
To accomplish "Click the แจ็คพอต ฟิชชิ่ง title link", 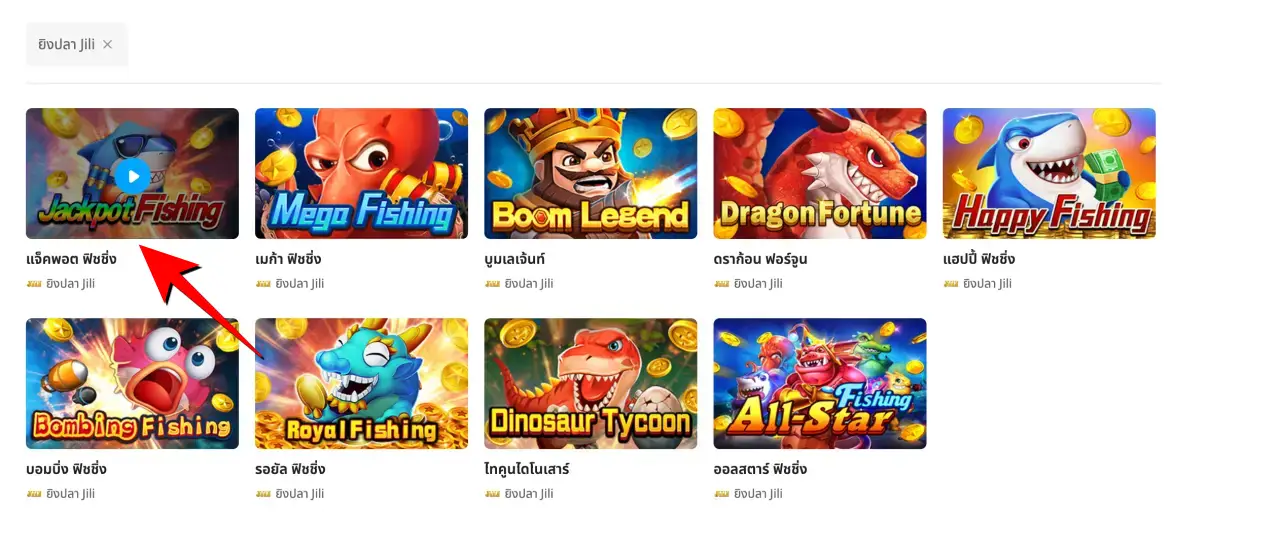I will [71, 259].
